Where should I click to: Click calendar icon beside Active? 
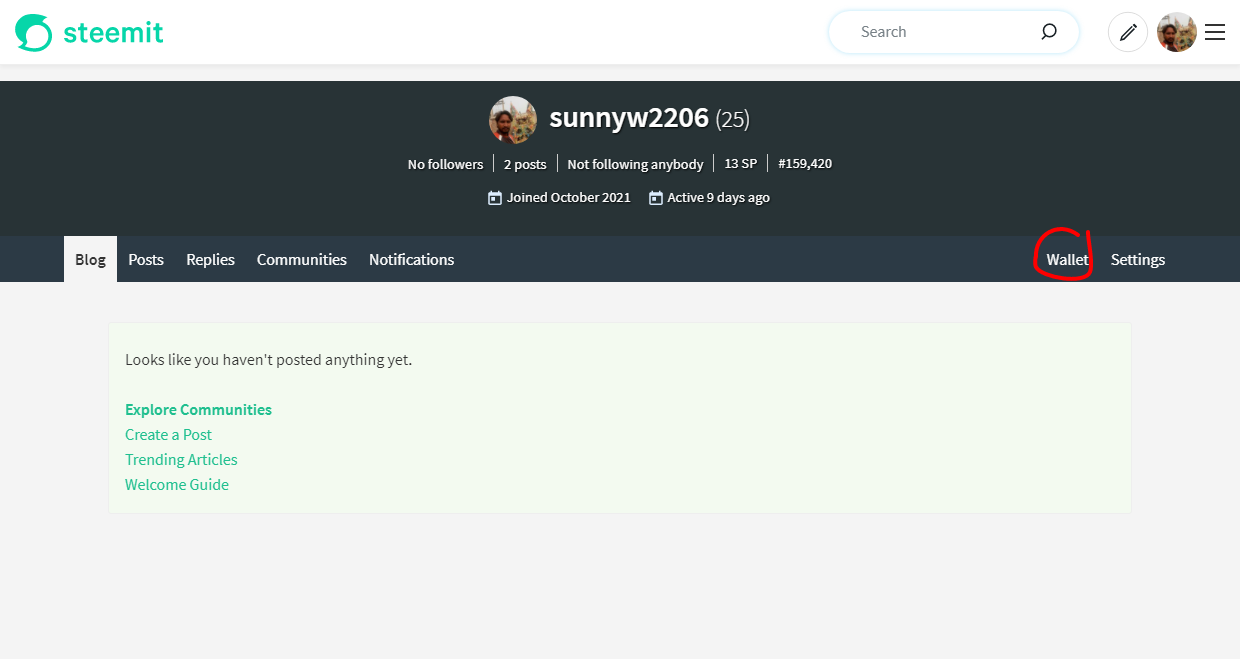656,198
